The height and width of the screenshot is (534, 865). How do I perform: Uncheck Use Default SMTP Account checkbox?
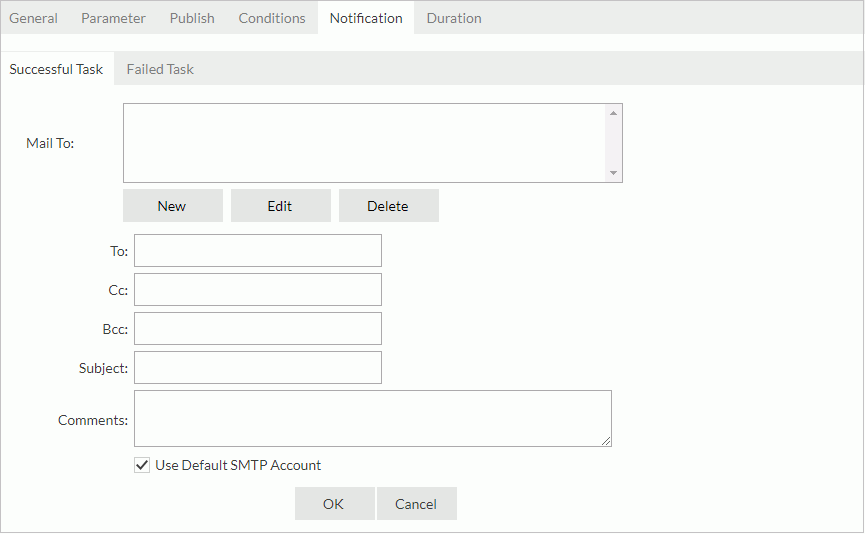[x=142, y=465]
